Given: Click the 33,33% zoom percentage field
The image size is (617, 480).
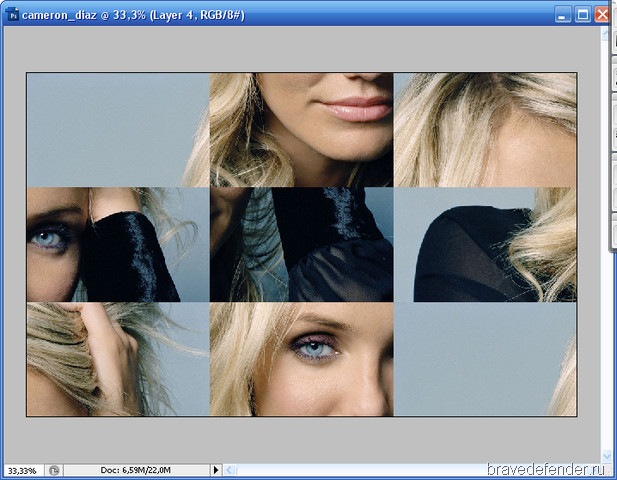Looking at the screenshot, I should click(22, 471).
